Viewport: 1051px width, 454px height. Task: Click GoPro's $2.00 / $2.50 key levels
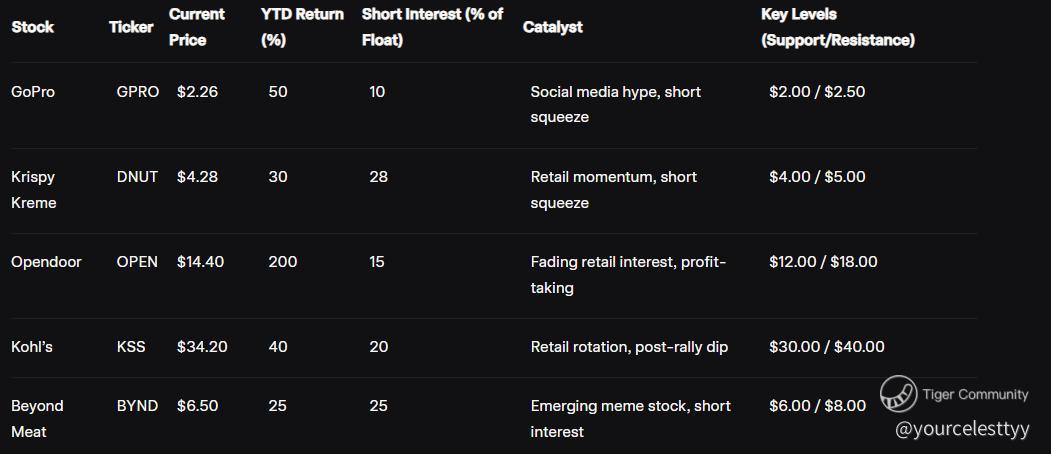coord(817,92)
